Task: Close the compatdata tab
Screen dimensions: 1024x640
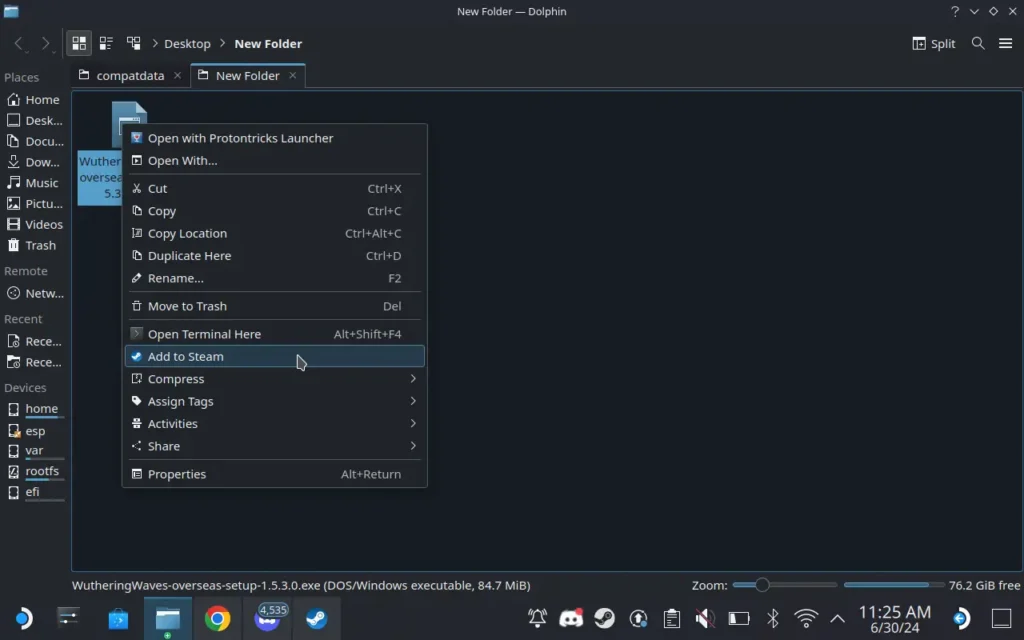Action: click(x=177, y=76)
